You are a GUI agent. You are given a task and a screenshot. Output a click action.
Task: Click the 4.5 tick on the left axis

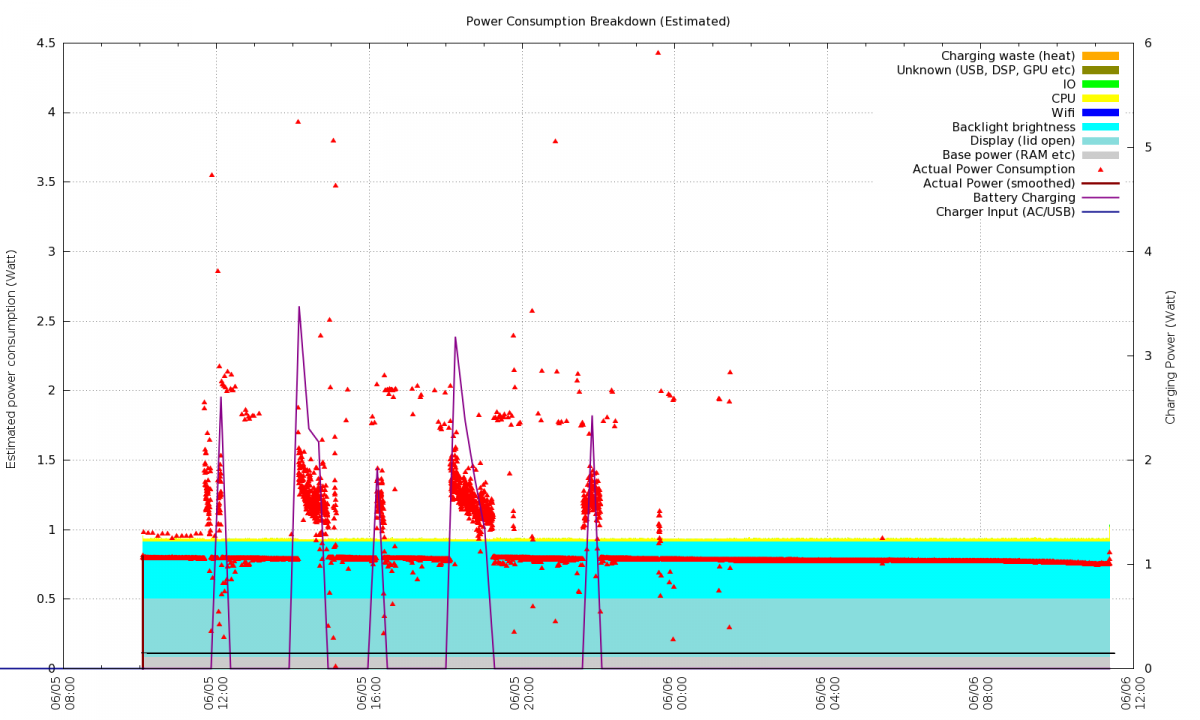click(44, 43)
